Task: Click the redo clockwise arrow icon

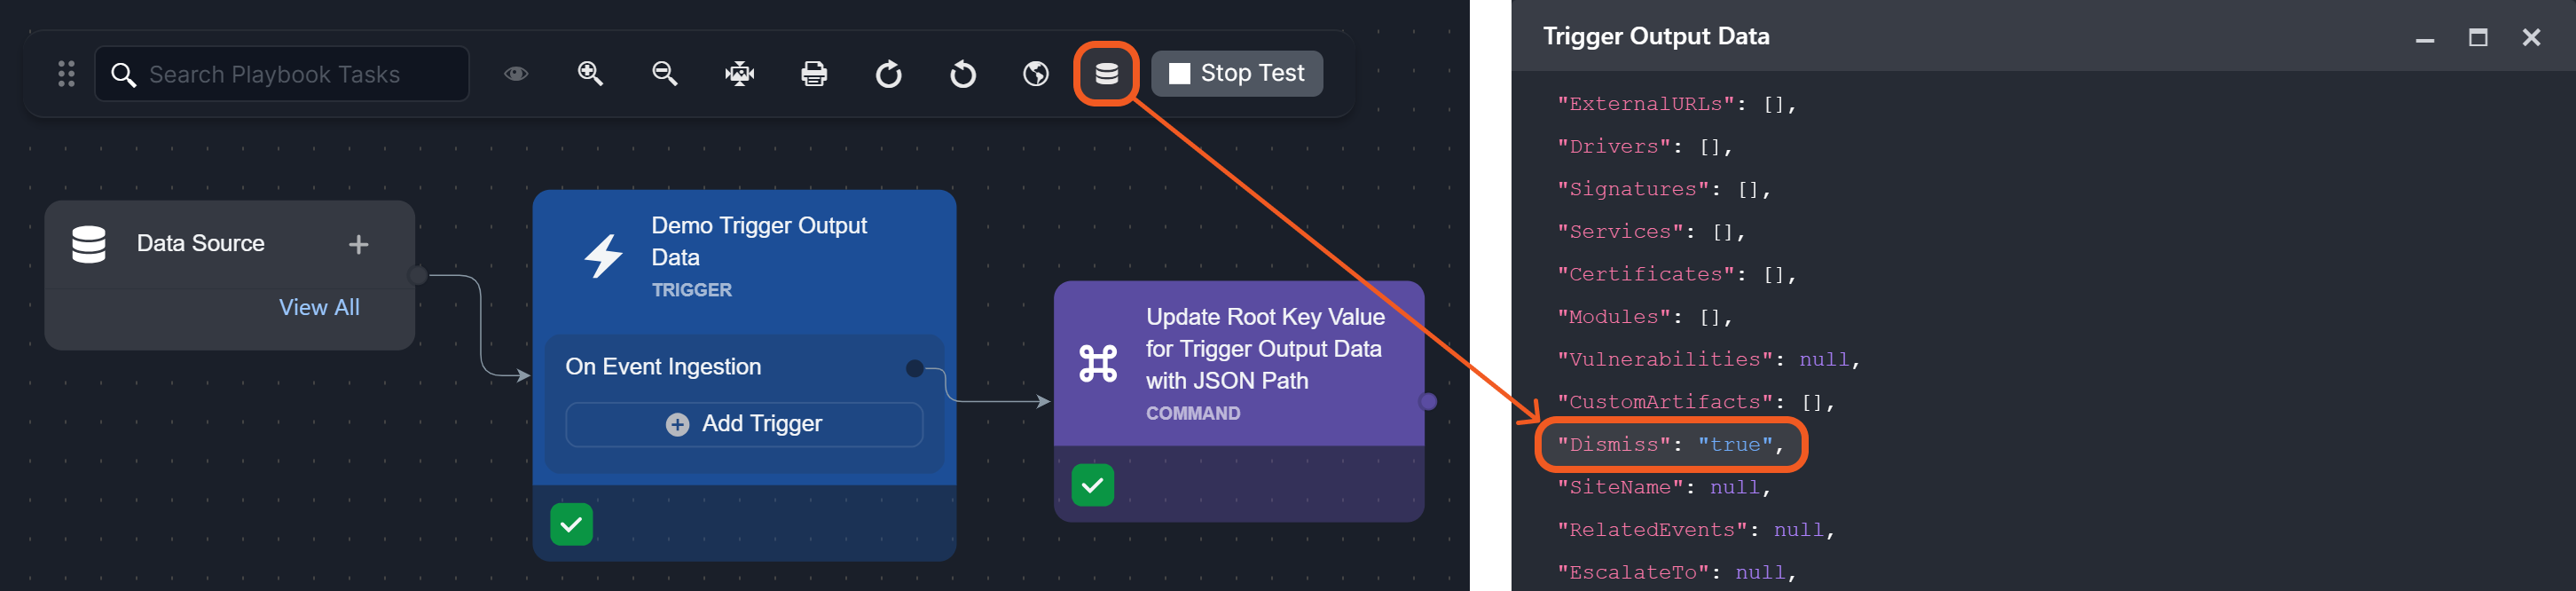Action: [888, 74]
